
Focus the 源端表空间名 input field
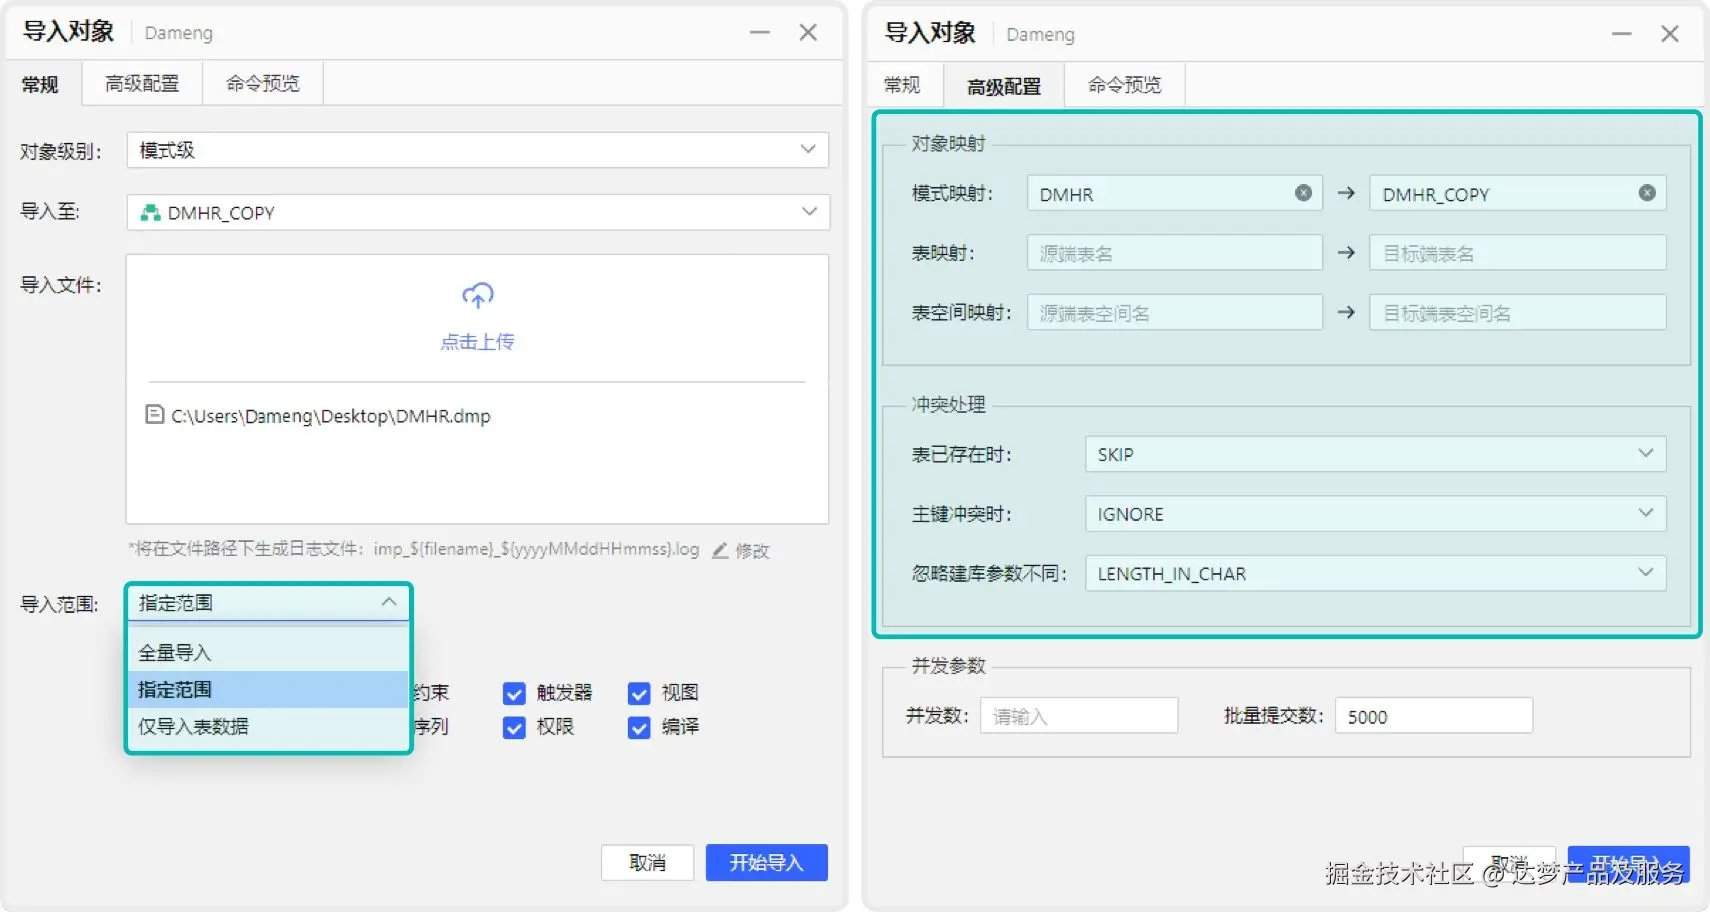coord(1175,312)
